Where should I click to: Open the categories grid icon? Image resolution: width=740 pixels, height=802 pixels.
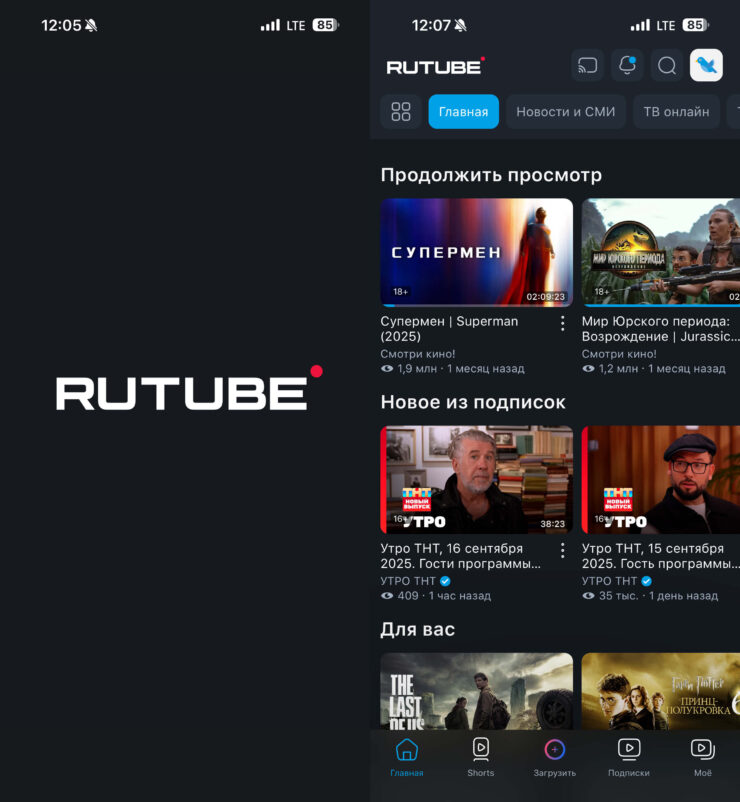pos(401,112)
